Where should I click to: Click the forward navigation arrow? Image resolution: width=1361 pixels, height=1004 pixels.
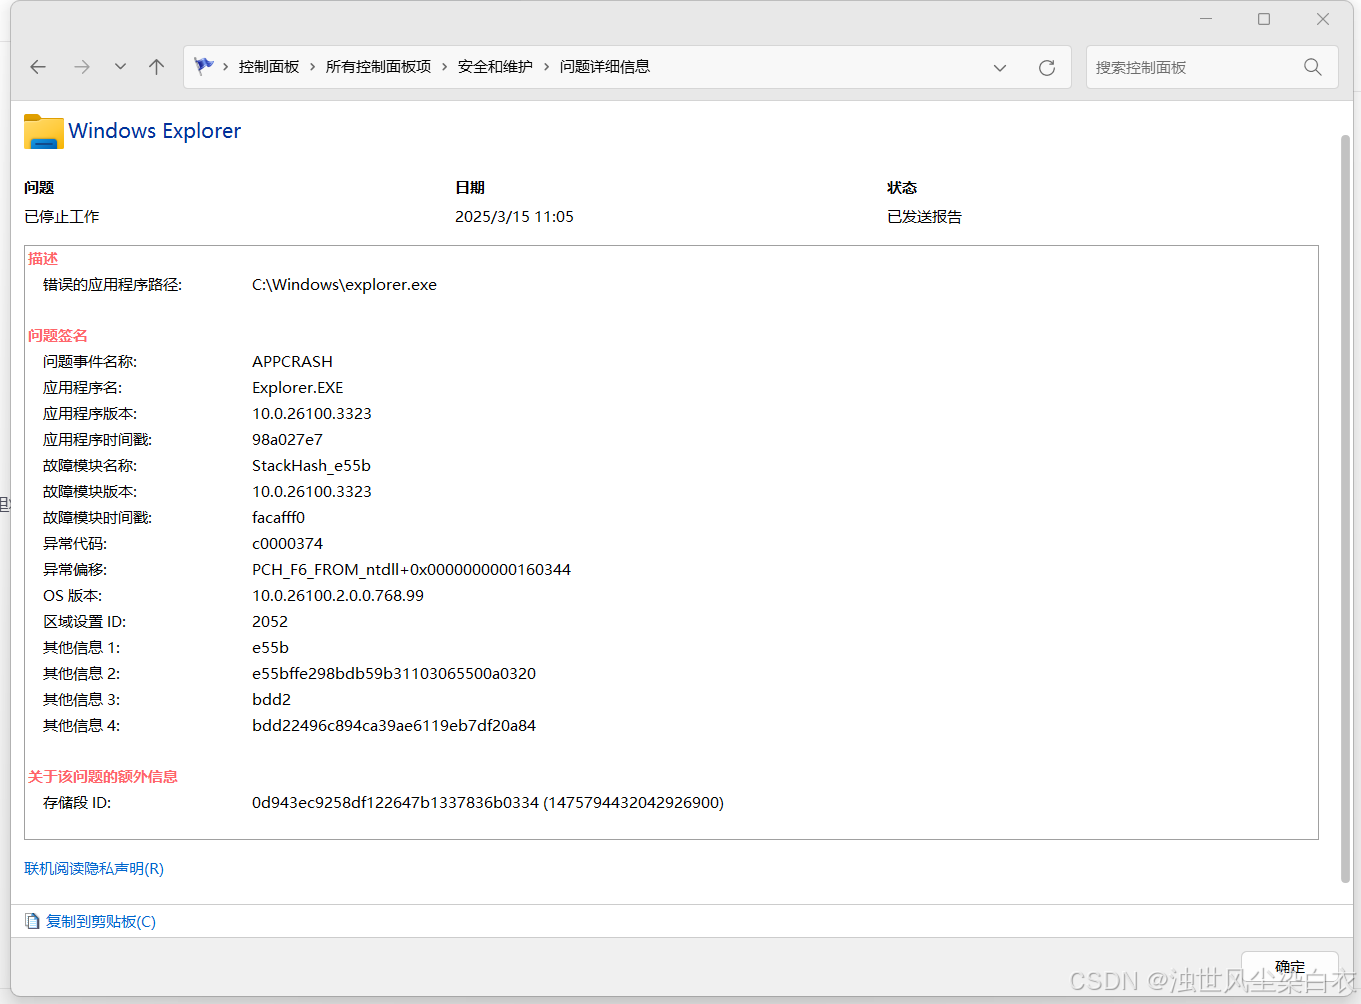pyautogui.click(x=82, y=67)
